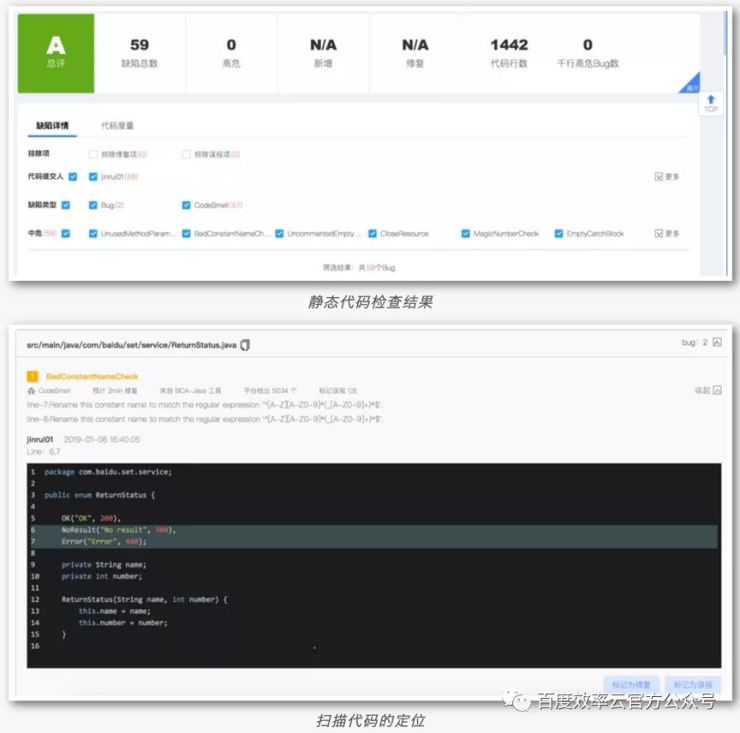
Task: Click code line 3 public enum ReturnStatus
Action: pyautogui.click(x=100, y=495)
